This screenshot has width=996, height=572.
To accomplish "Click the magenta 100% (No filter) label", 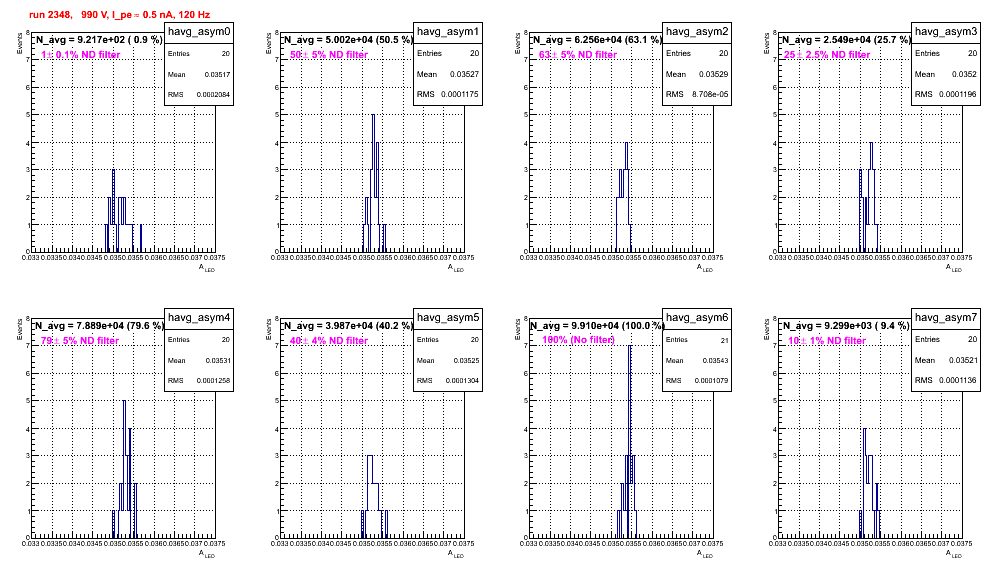I will click(578, 340).
